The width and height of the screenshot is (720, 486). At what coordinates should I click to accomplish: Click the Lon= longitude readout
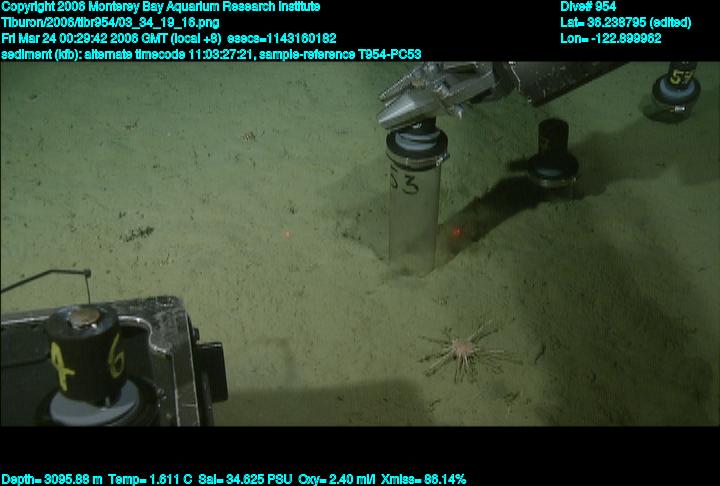pyautogui.click(x=611, y=38)
